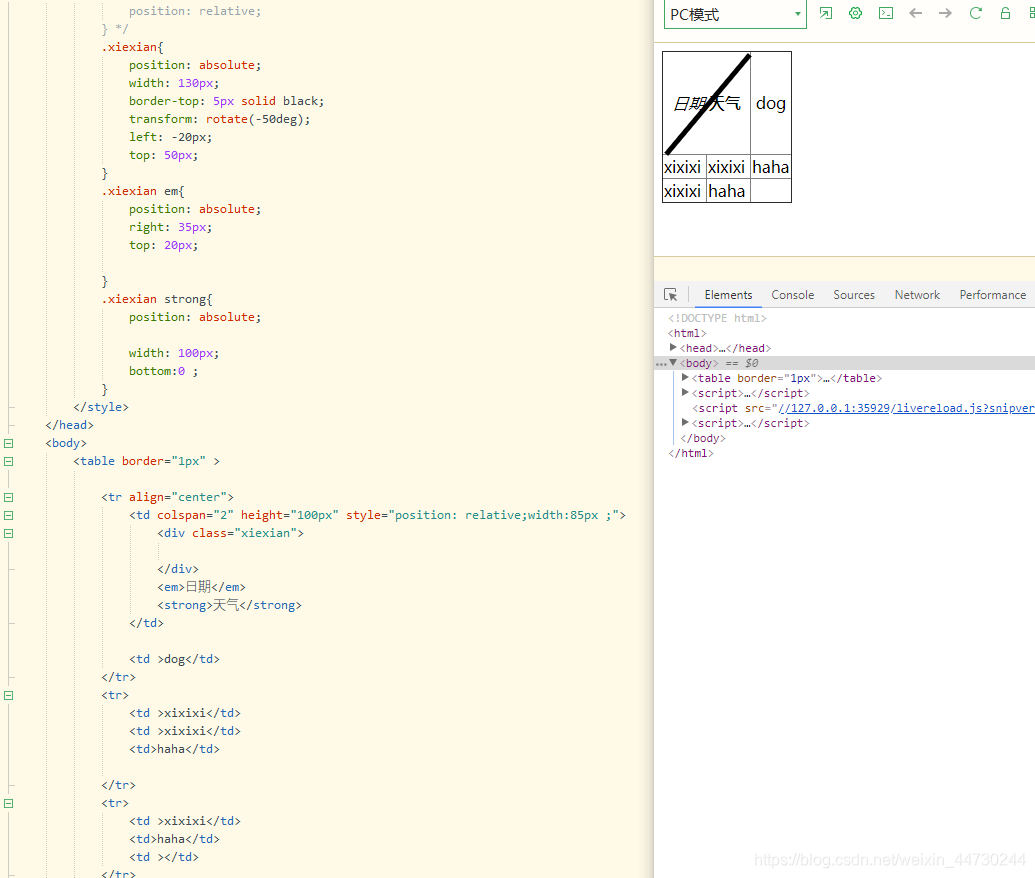Click the closing </head> tag line
1035x878 pixels.
(x=69, y=425)
